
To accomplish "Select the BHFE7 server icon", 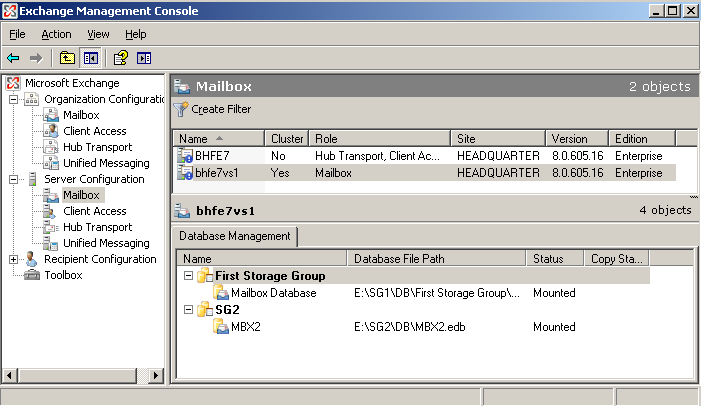I will click(185, 156).
